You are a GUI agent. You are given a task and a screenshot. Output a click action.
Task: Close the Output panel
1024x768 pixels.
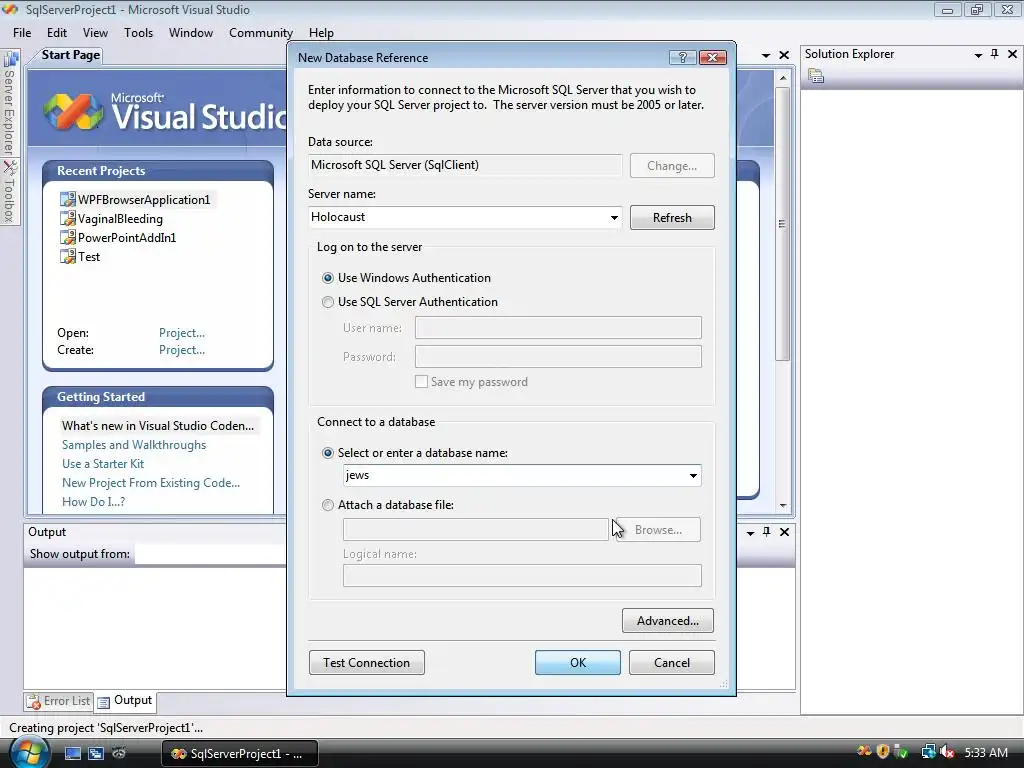[x=784, y=532]
